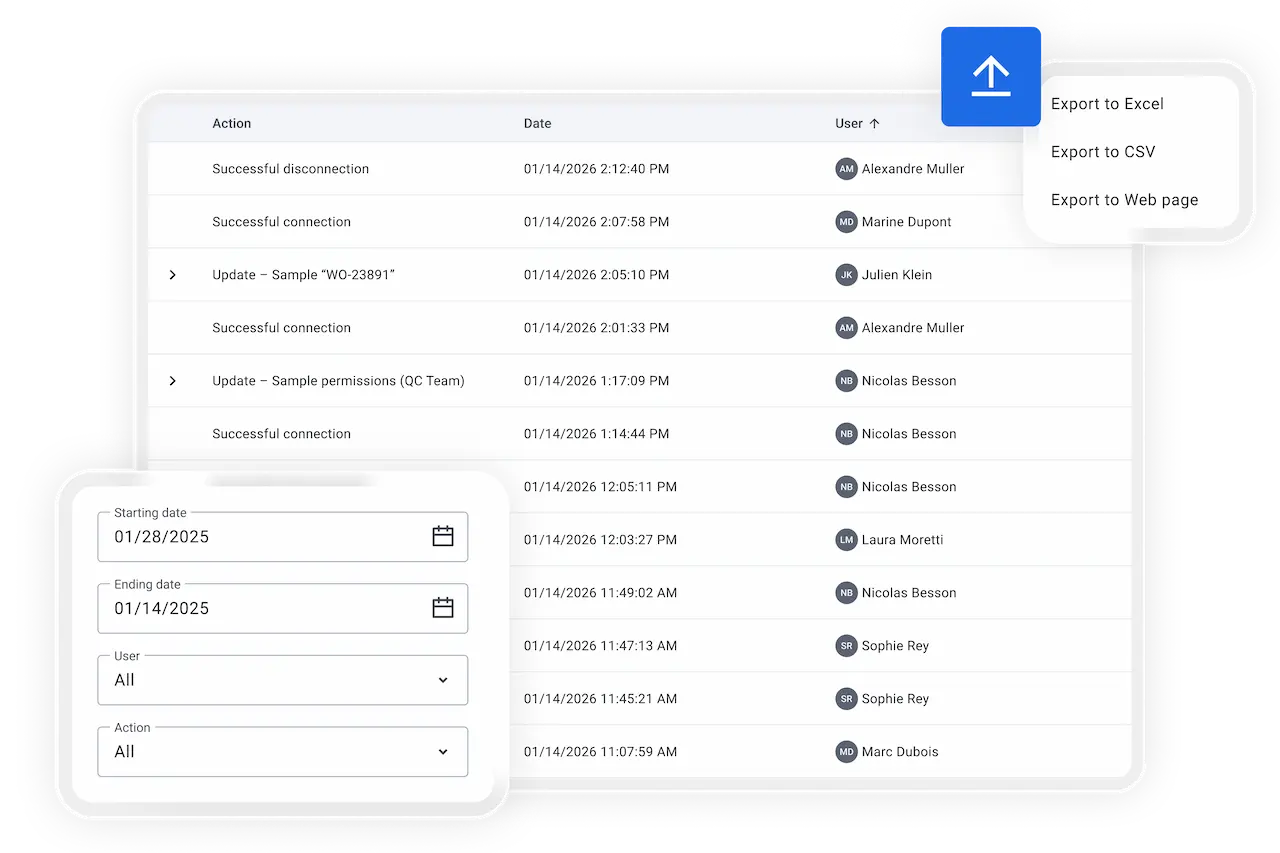Click Alexandre Muller's AM avatar badge
The image size is (1280, 853).
[845, 169]
